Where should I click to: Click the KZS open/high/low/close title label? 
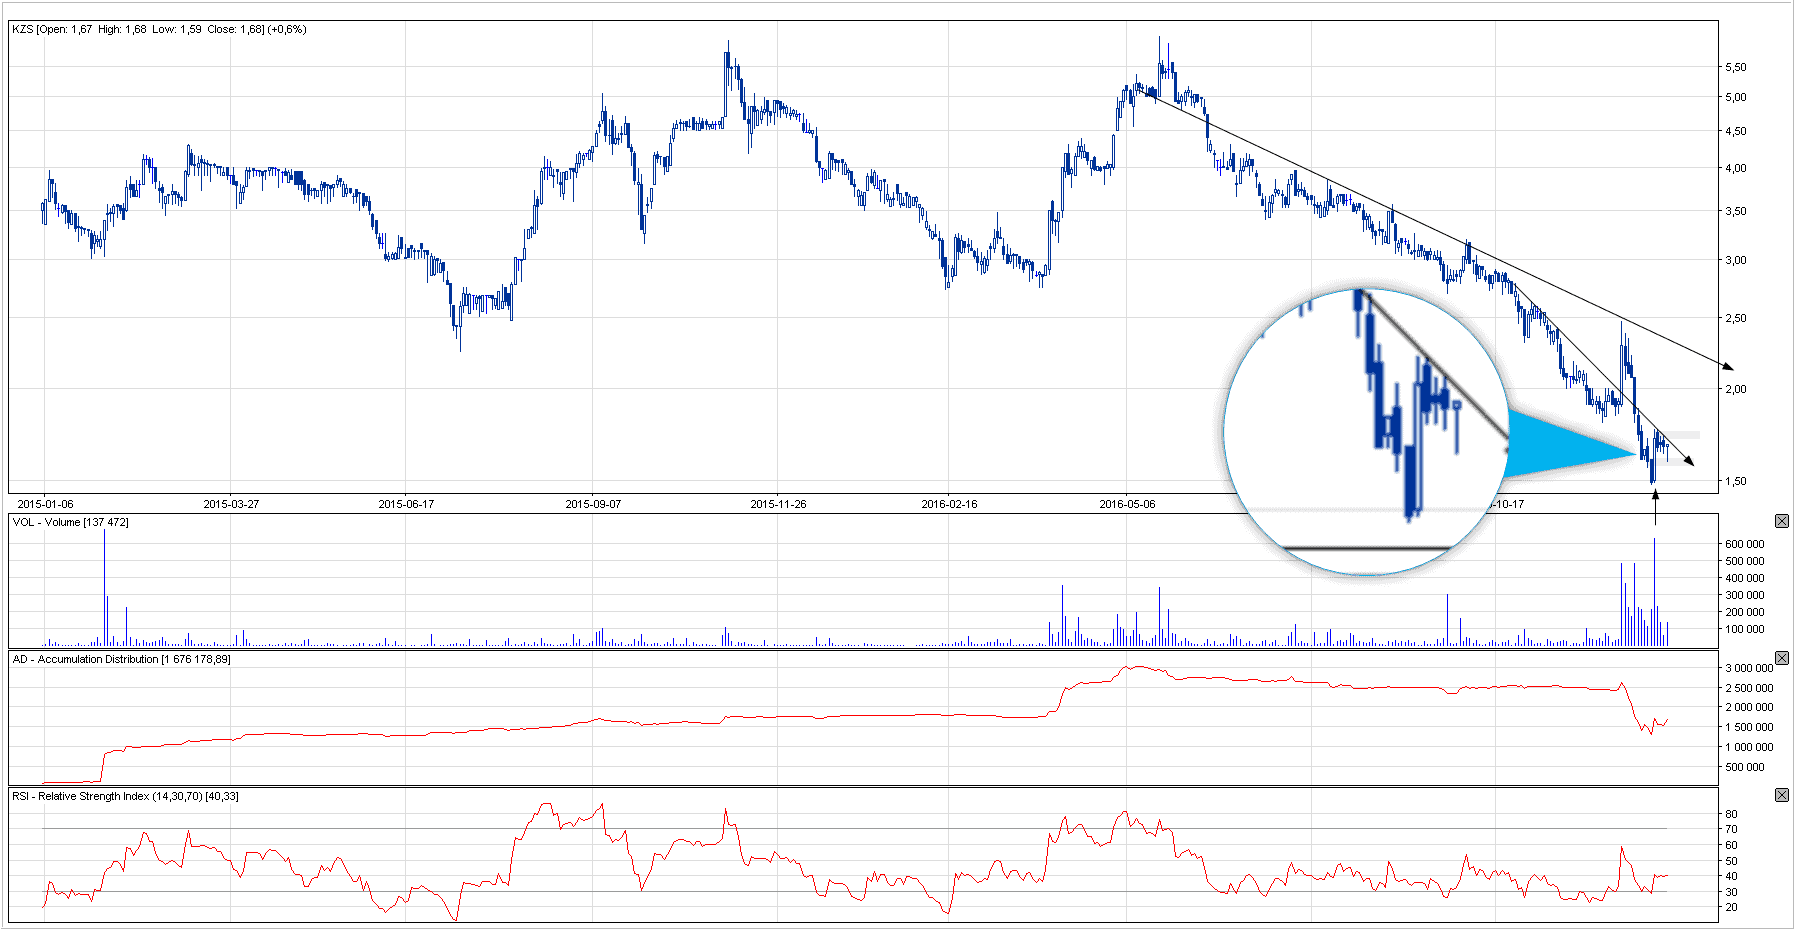pyautogui.click(x=159, y=29)
